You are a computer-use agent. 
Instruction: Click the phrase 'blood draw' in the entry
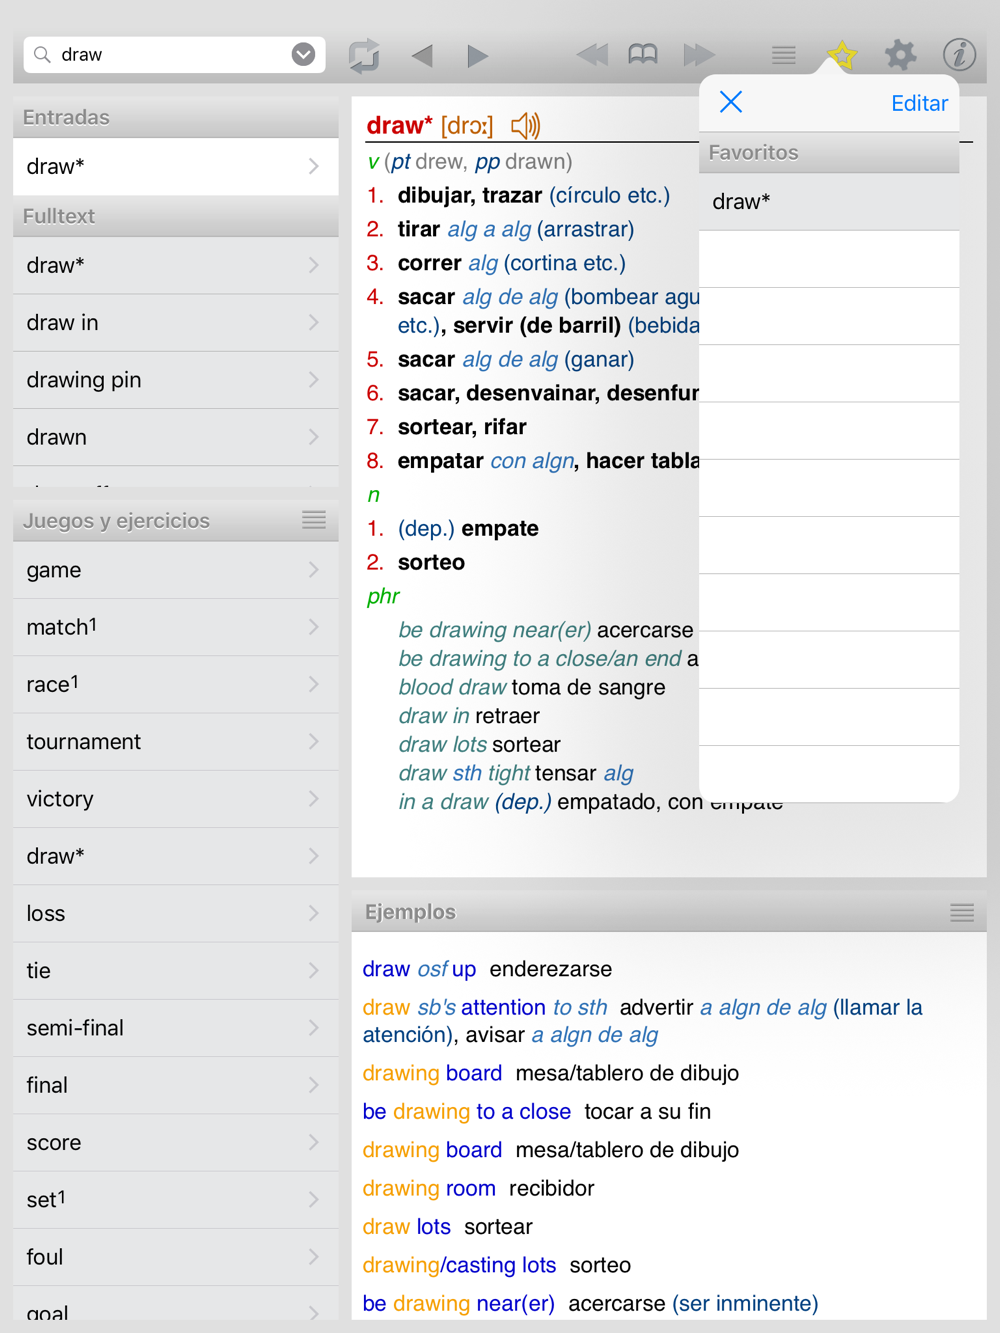point(452,687)
